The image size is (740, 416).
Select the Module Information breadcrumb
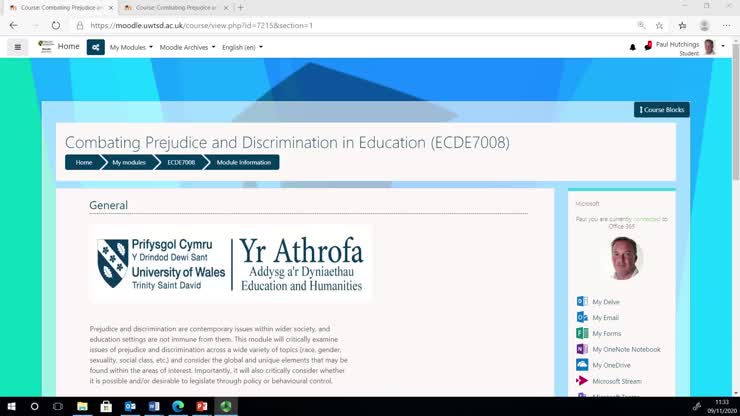pyautogui.click(x=243, y=162)
